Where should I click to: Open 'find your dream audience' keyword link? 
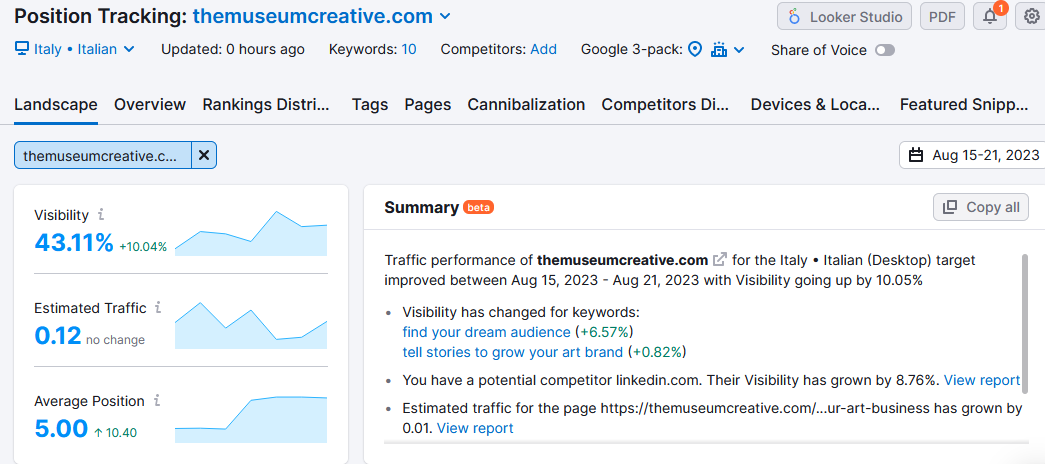click(487, 332)
